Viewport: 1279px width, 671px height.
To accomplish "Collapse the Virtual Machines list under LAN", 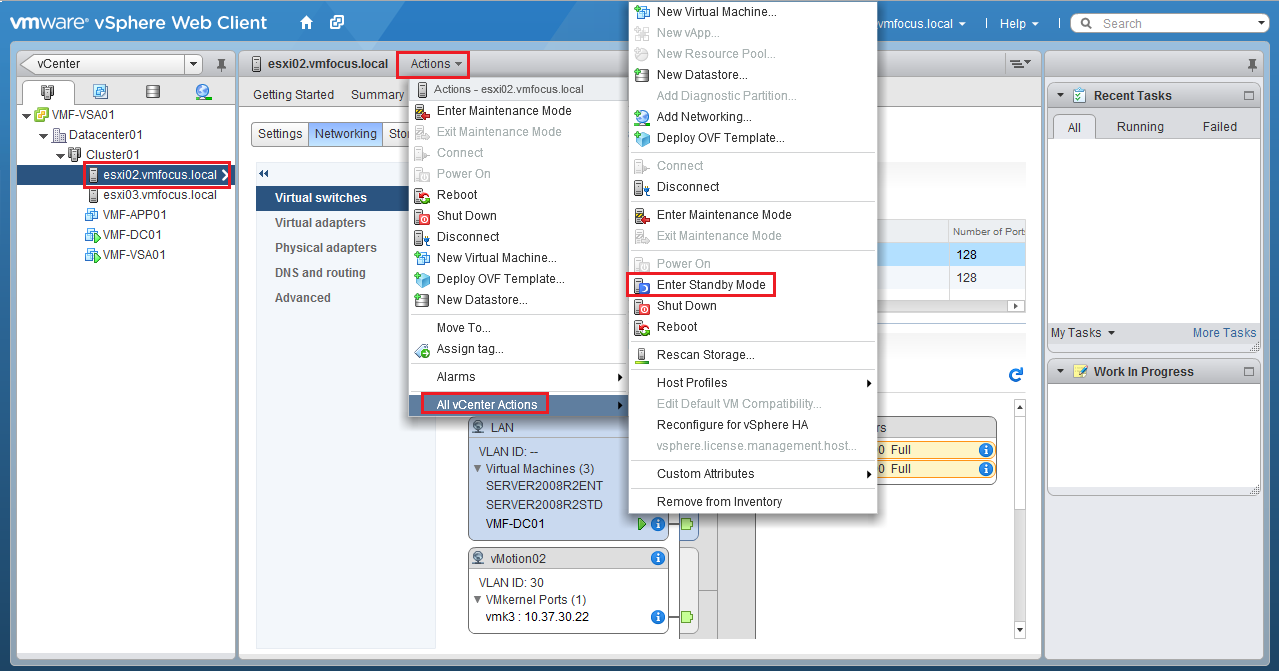I will coord(478,469).
